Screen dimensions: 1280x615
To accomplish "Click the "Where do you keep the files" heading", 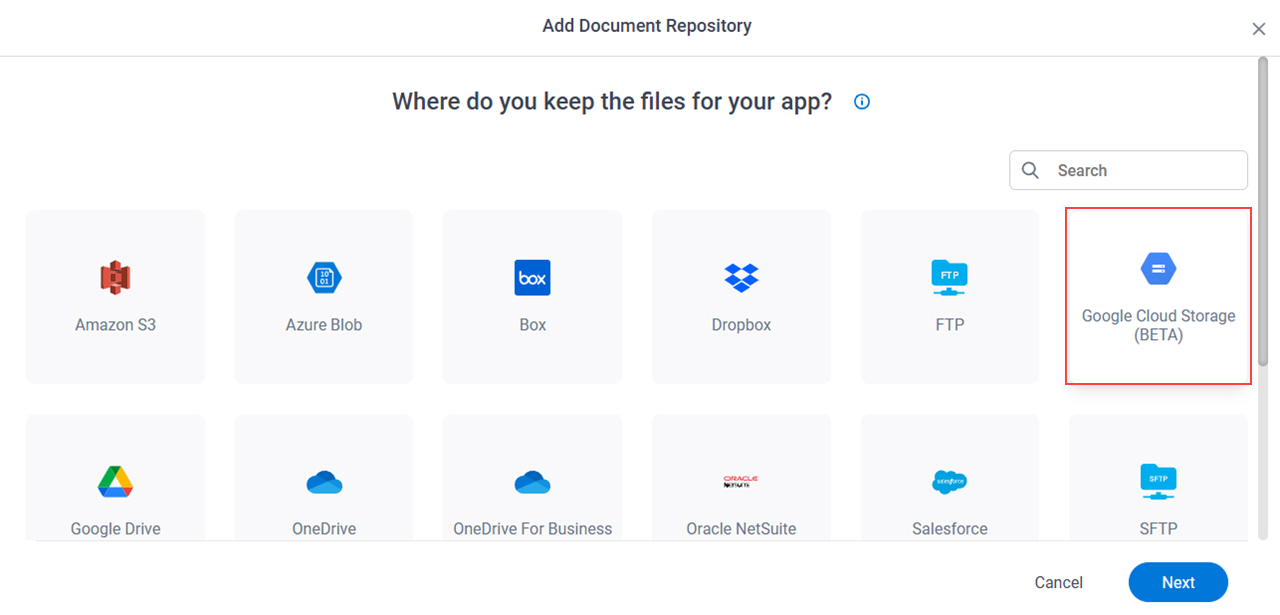I will [612, 101].
